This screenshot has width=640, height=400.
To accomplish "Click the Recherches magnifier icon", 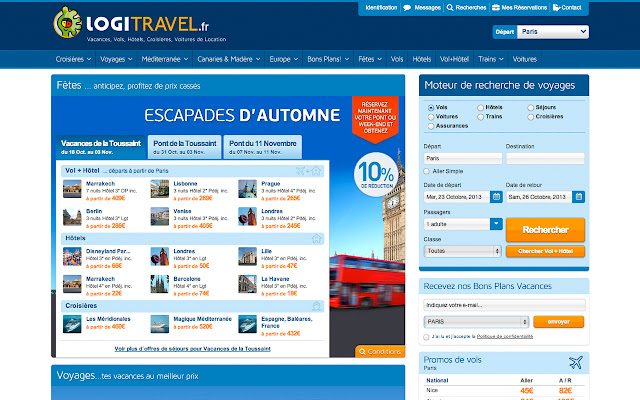I will (x=450, y=8).
